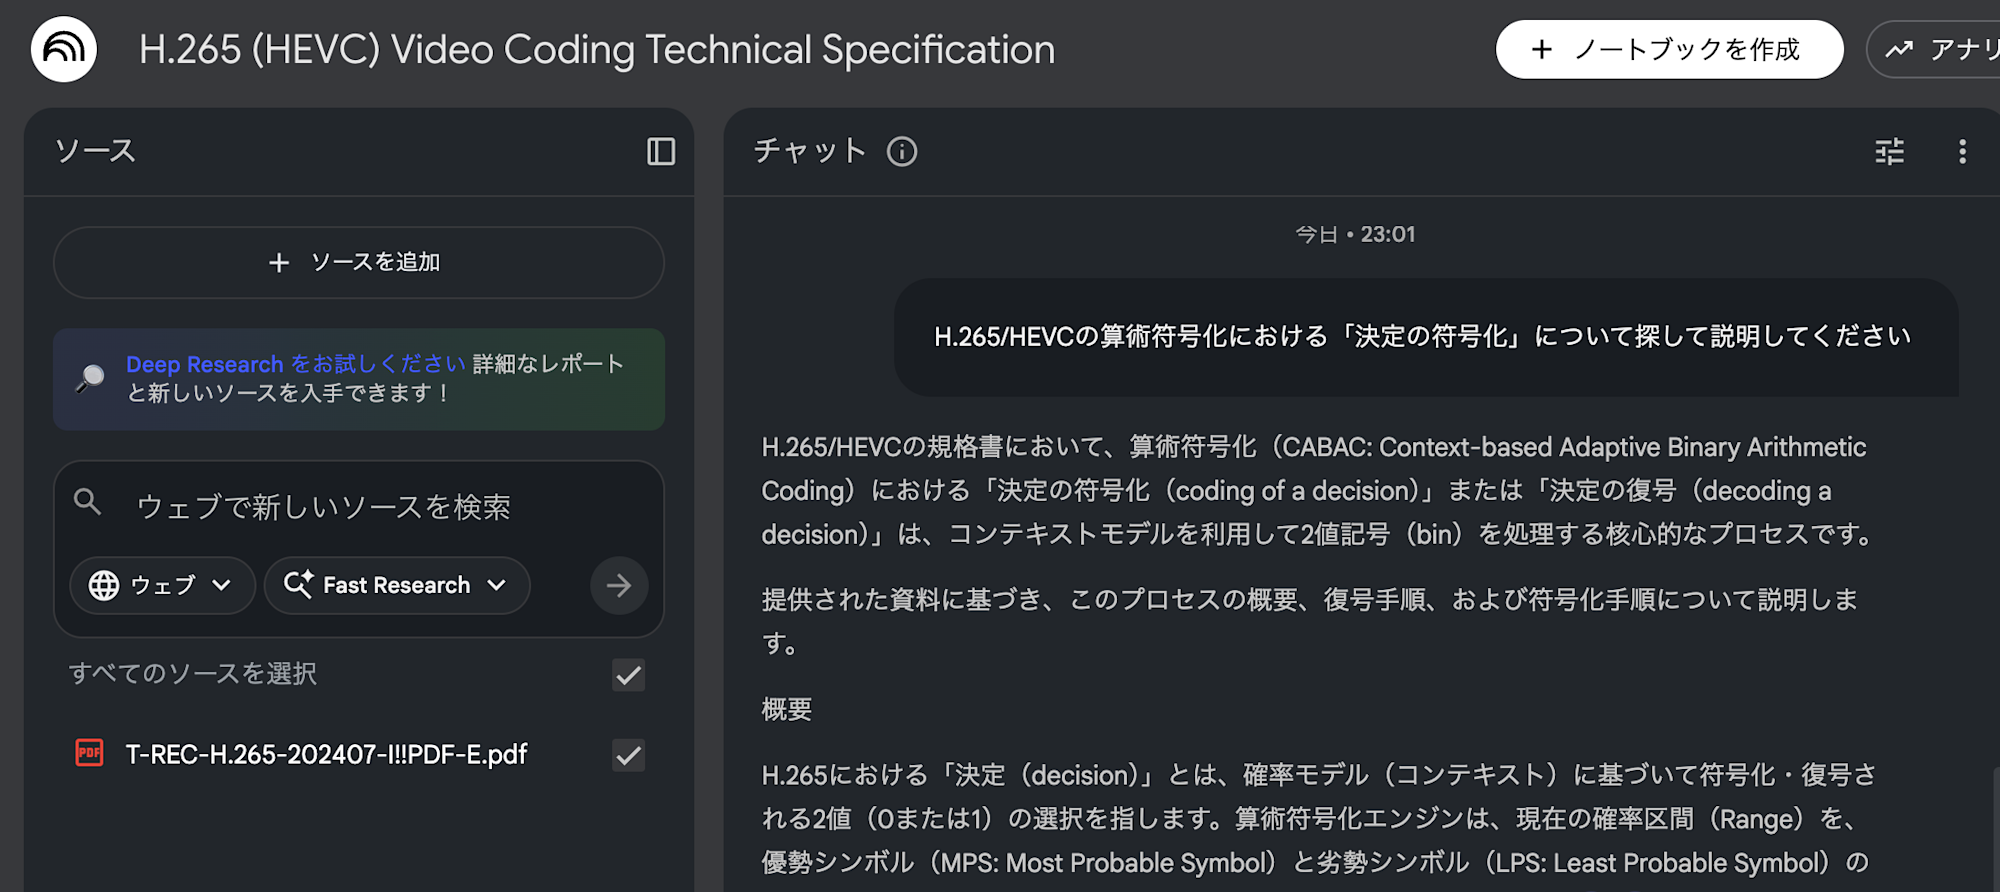Click the NotebookLM logo icon

click(x=64, y=50)
